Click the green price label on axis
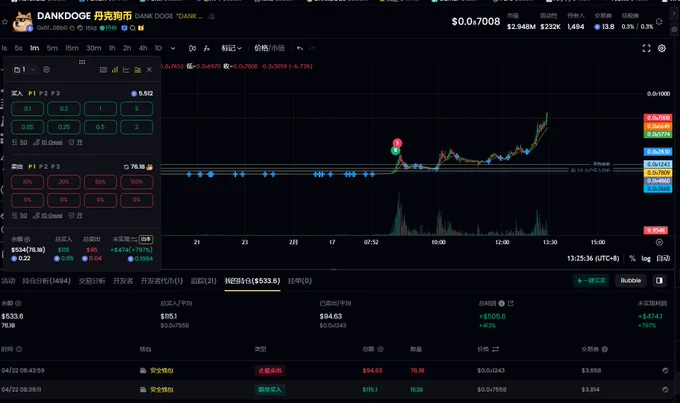This screenshot has height=403, width=680. coord(658,134)
